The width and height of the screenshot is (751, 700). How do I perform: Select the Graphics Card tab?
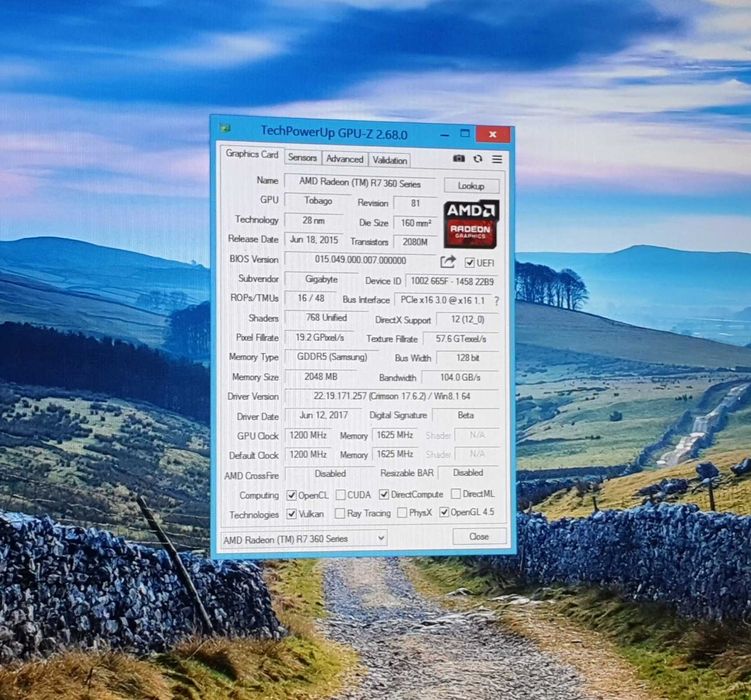point(252,154)
